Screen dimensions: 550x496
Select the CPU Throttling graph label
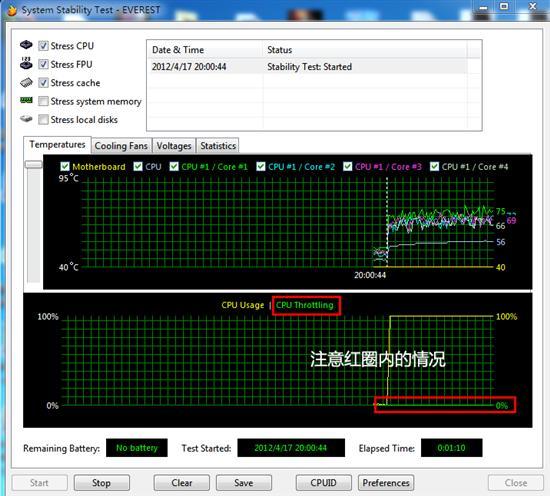pyautogui.click(x=304, y=305)
